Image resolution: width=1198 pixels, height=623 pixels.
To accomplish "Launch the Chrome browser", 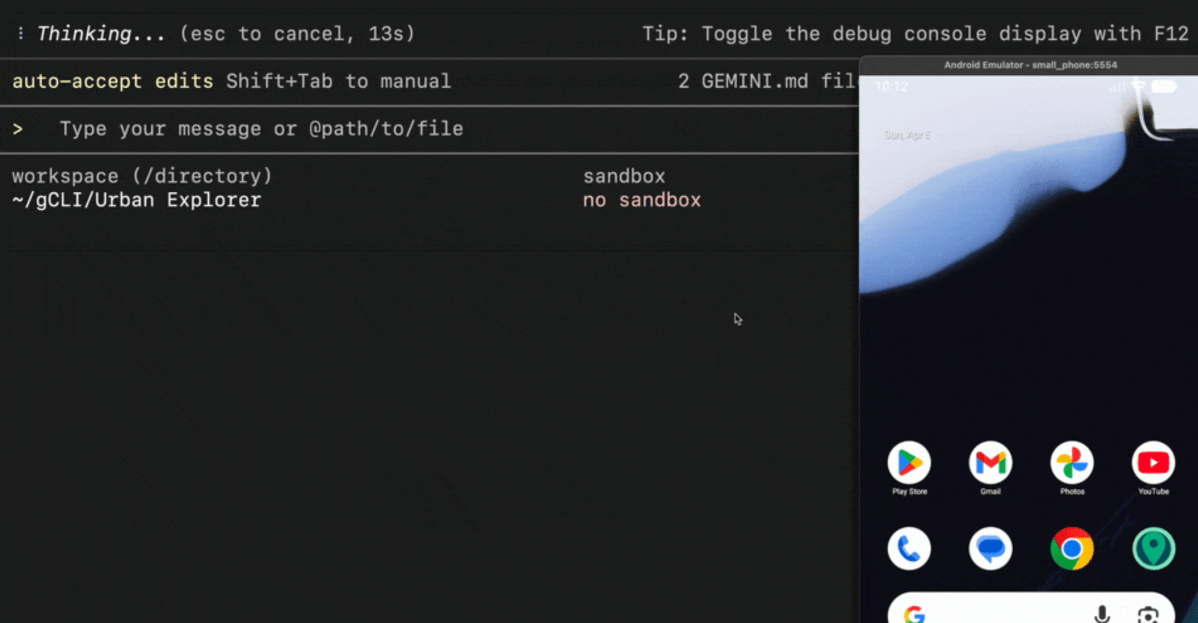I will click(x=1072, y=549).
